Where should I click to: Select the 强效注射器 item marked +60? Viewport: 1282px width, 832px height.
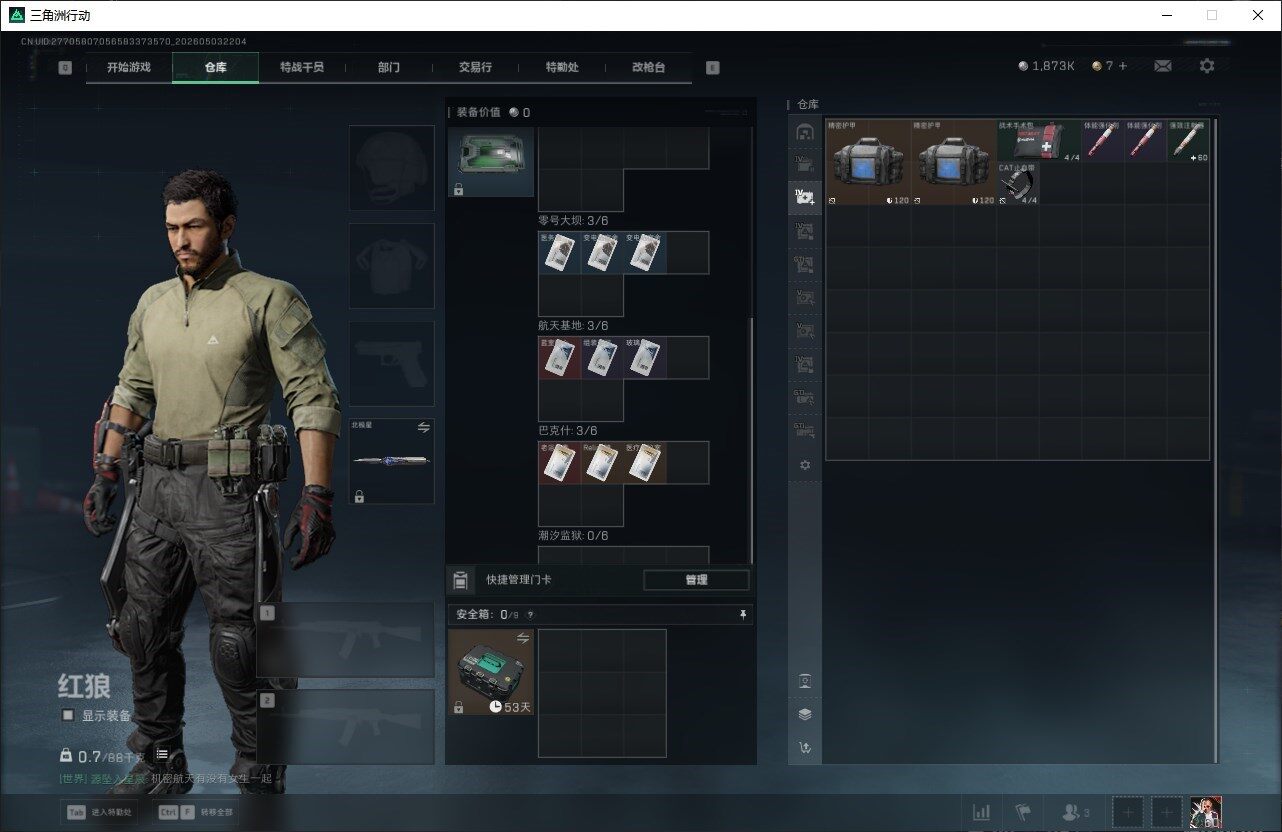[1188, 141]
